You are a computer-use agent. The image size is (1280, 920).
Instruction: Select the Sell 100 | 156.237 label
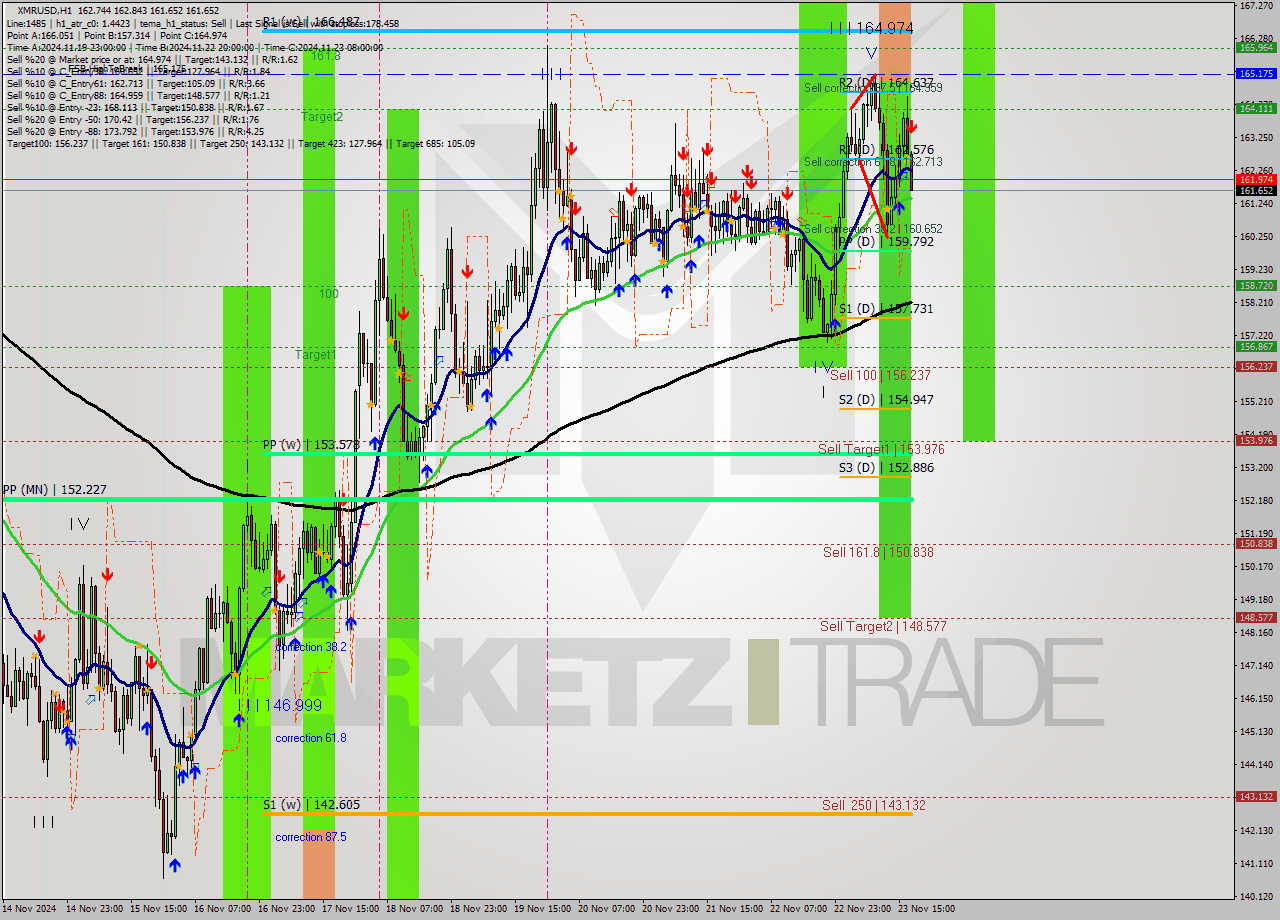(x=880, y=375)
